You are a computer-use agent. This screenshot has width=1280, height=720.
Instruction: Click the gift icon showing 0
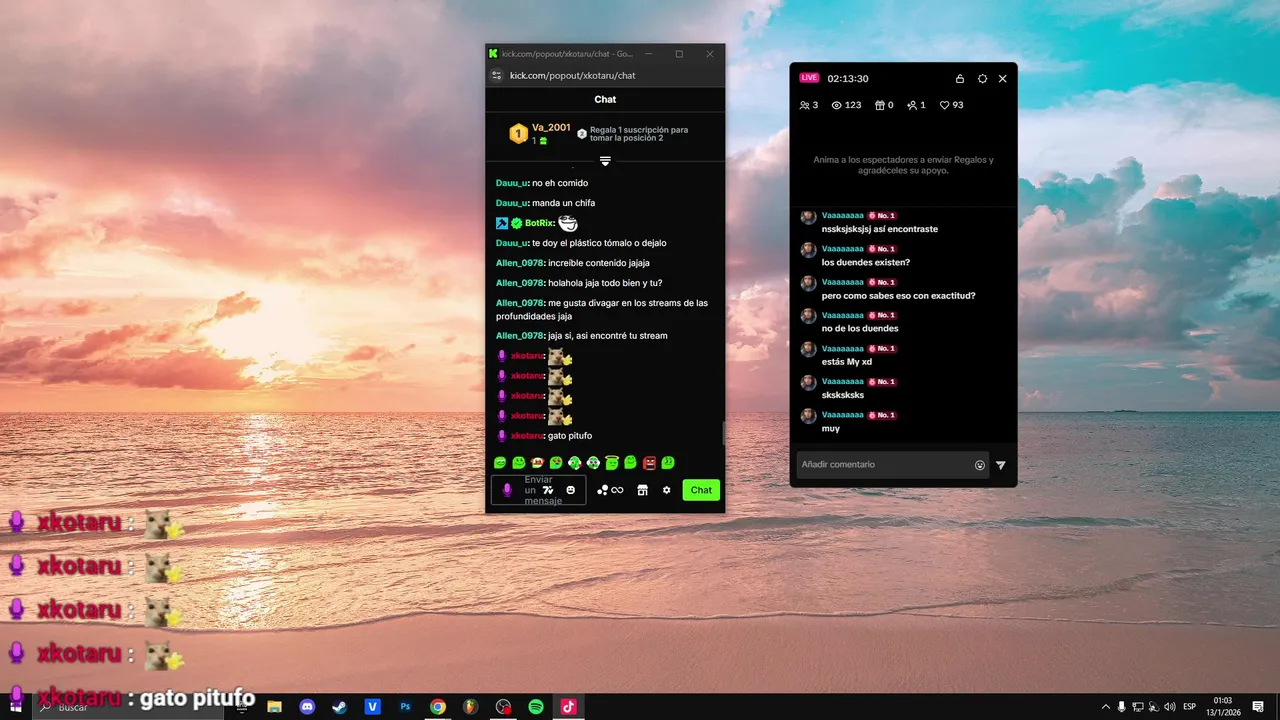[880, 105]
